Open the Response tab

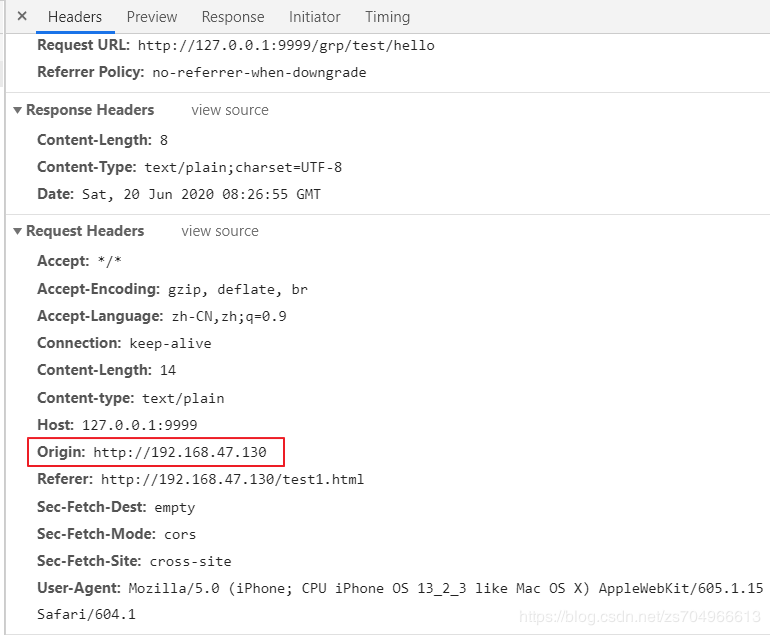(x=233, y=17)
